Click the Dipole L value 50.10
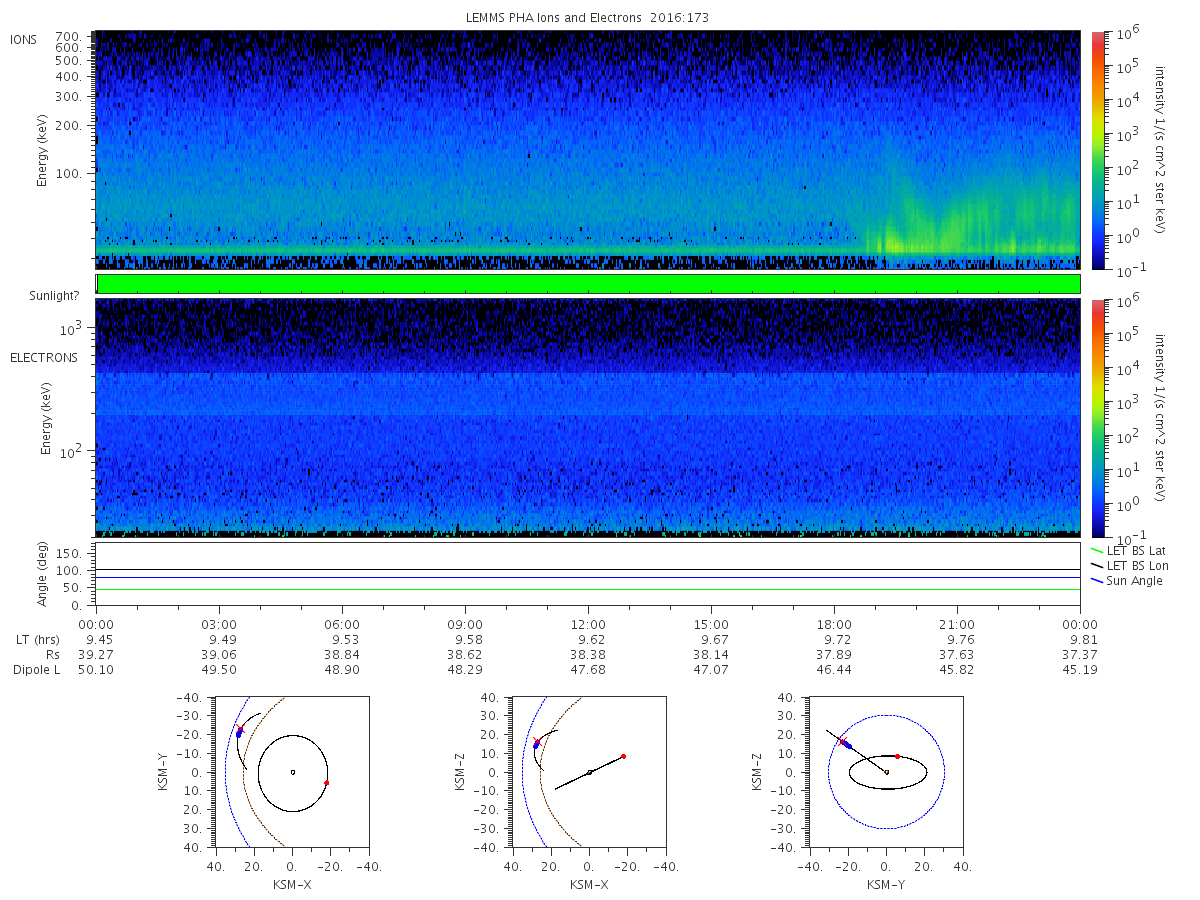This screenshot has width=1200, height=900. click(96, 670)
